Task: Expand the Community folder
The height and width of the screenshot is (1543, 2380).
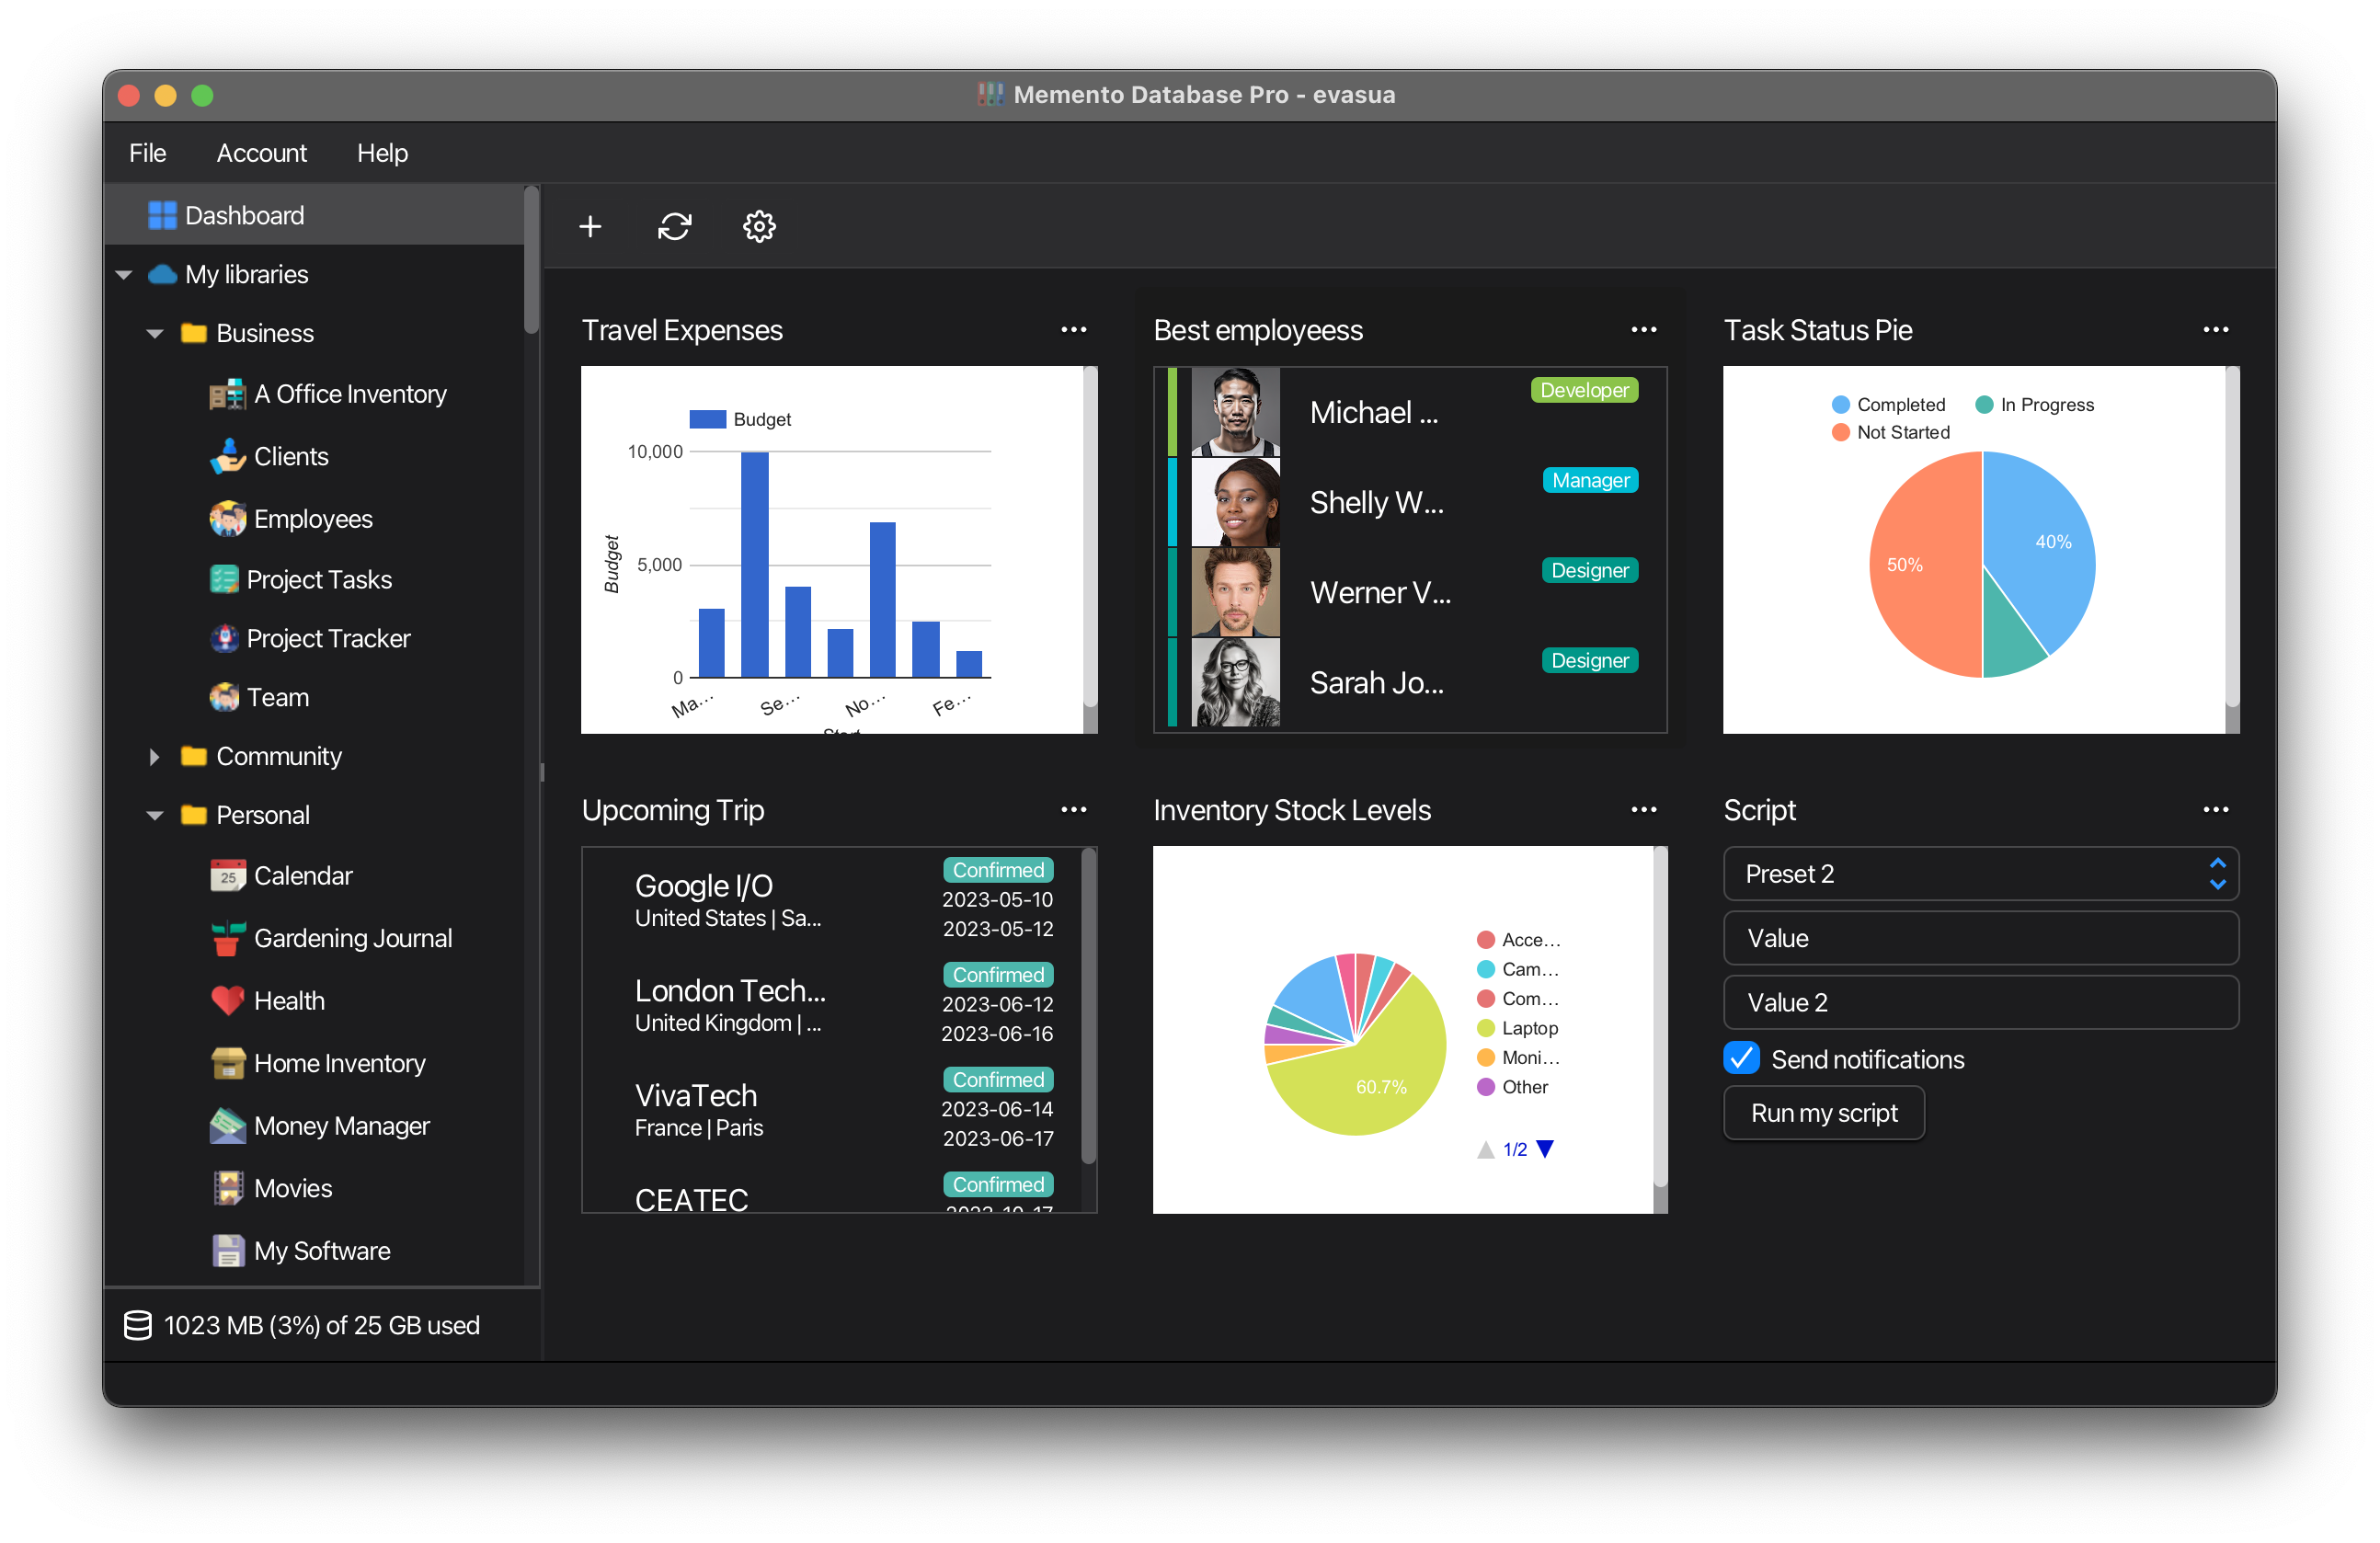Action: 155,757
